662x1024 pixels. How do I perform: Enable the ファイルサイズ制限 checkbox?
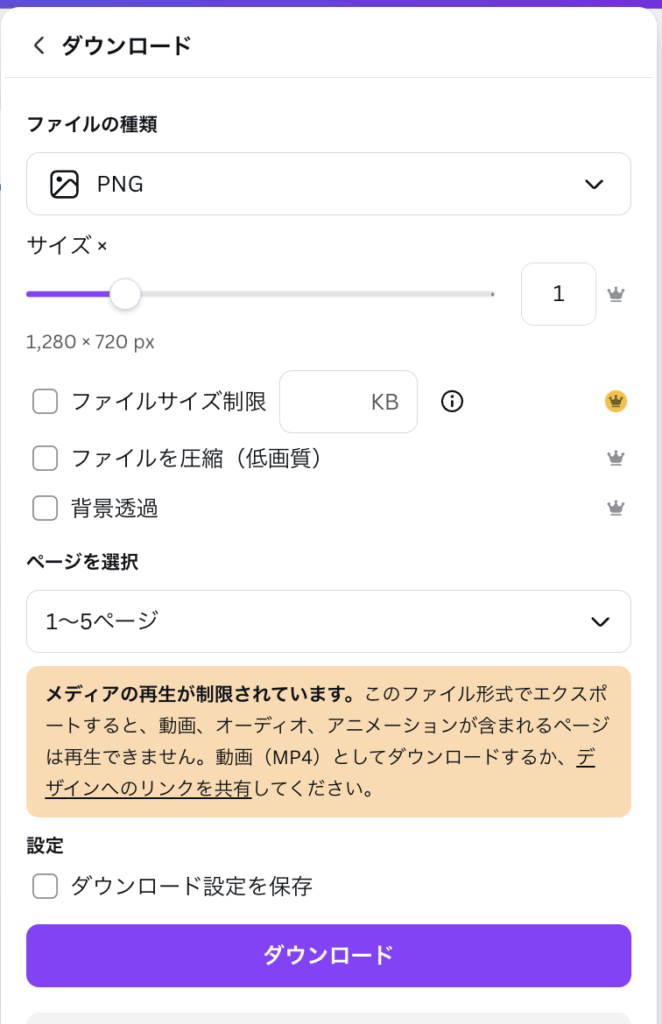(45, 402)
